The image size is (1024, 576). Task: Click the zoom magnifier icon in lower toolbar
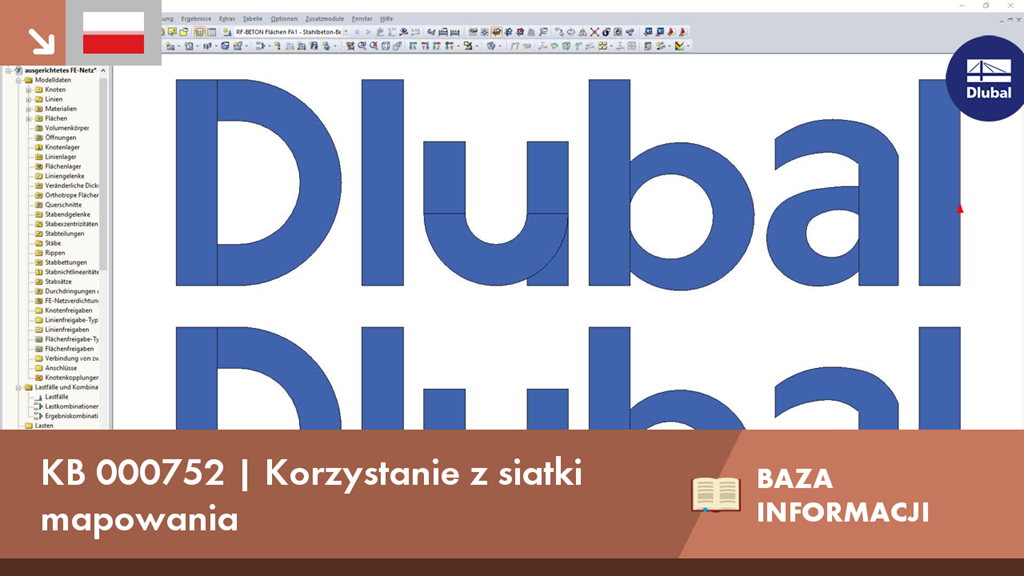click(362, 46)
